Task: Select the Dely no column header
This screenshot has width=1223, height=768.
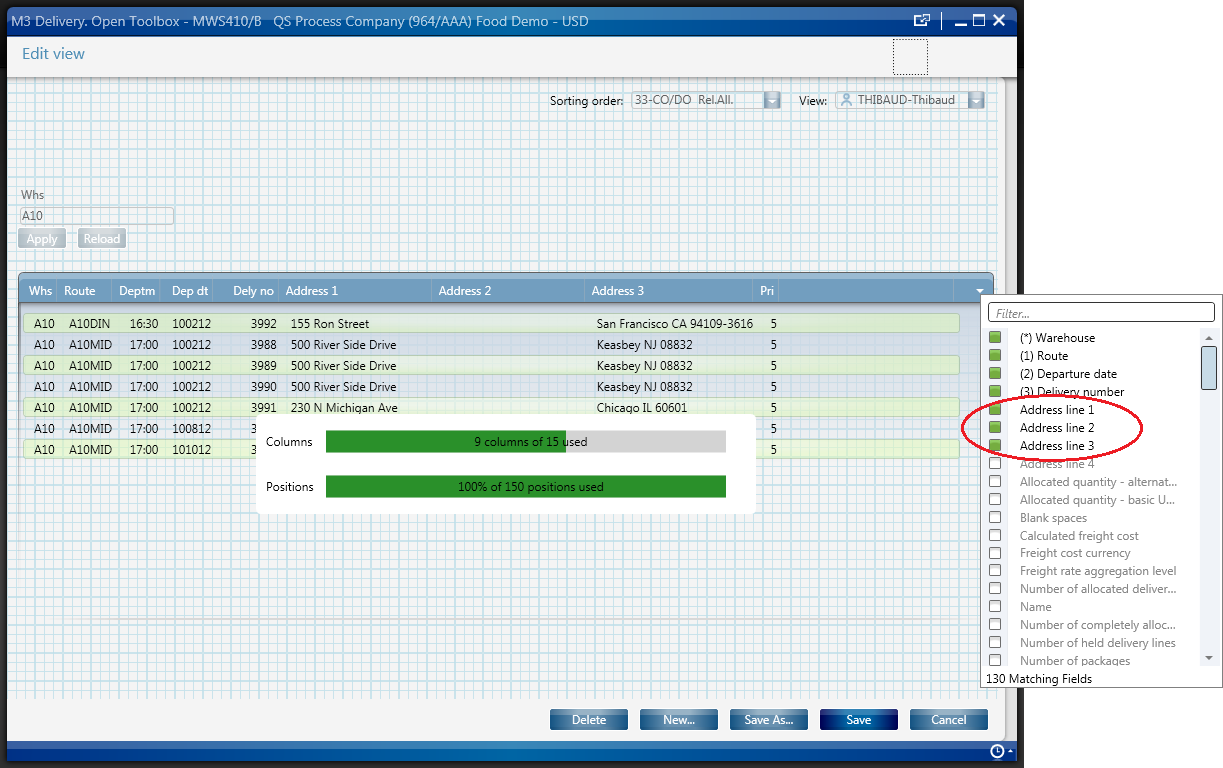Action: point(252,291)
